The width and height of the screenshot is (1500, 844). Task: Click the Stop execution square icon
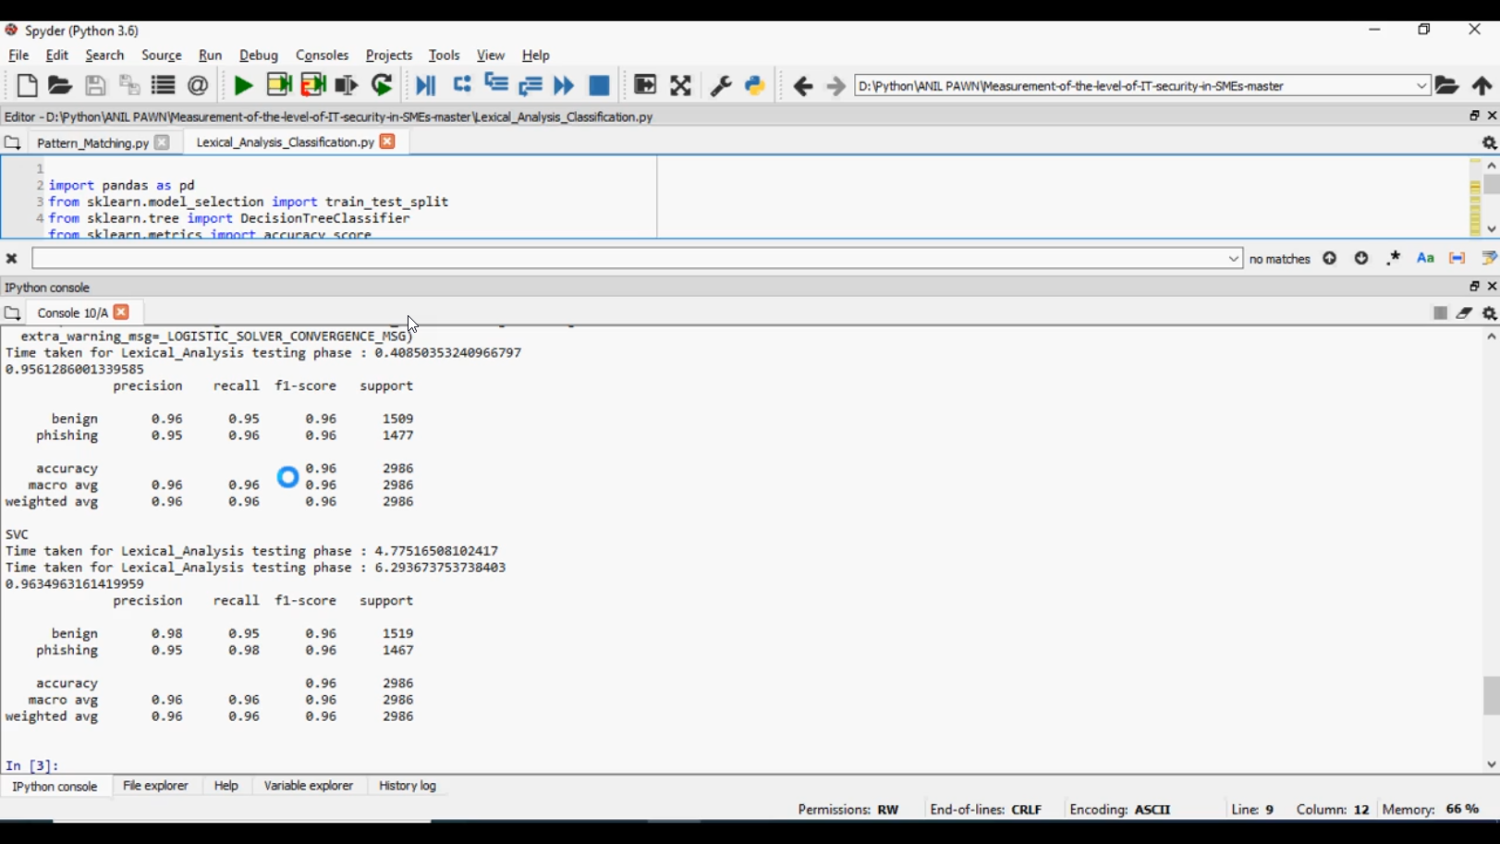tap(598, 85)
